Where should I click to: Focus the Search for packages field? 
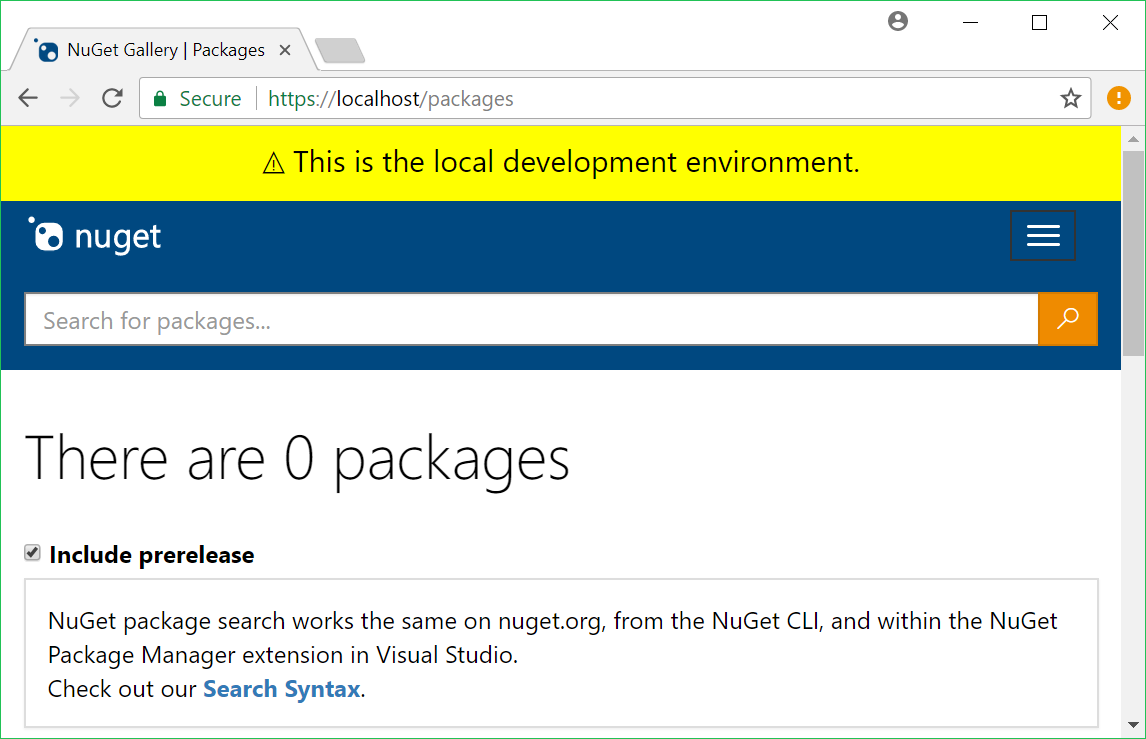[531, 319]
